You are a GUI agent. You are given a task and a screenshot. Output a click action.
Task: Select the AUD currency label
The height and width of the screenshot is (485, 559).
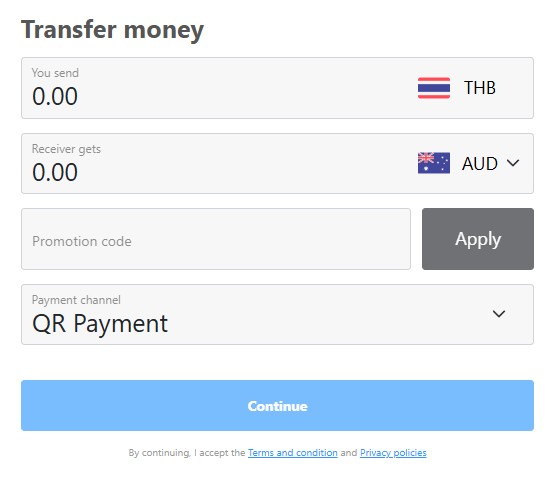click(x=479, y=164)
